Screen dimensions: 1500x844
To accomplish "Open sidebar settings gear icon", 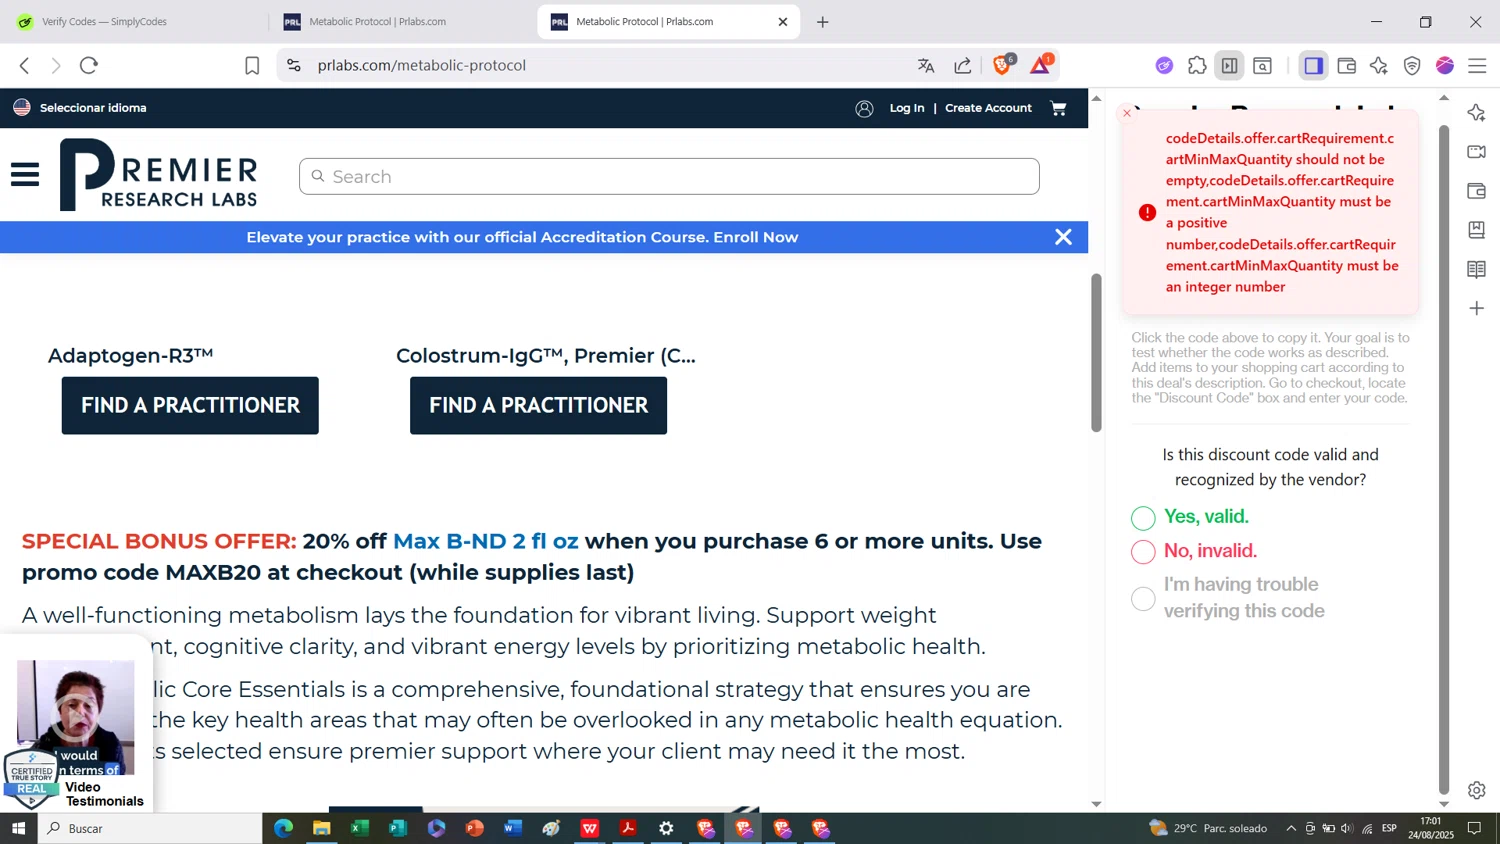I will click(1477, 790).
